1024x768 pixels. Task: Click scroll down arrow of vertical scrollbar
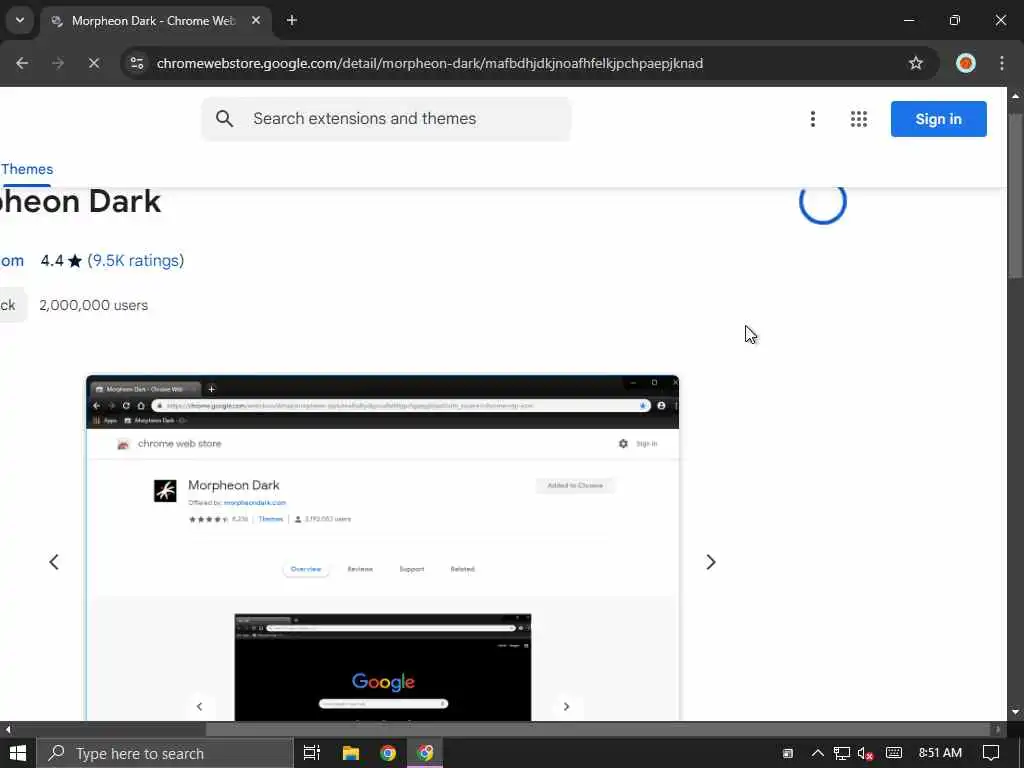coord(1015,712)
